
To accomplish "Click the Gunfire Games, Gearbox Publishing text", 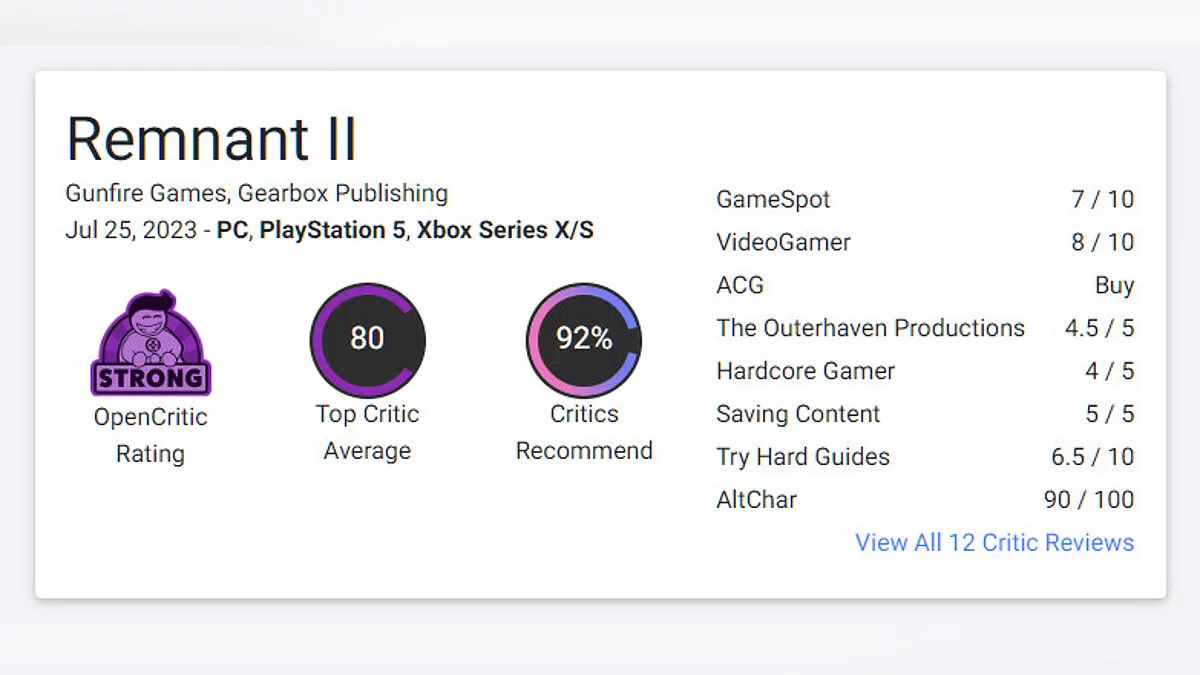I will 257,193.
